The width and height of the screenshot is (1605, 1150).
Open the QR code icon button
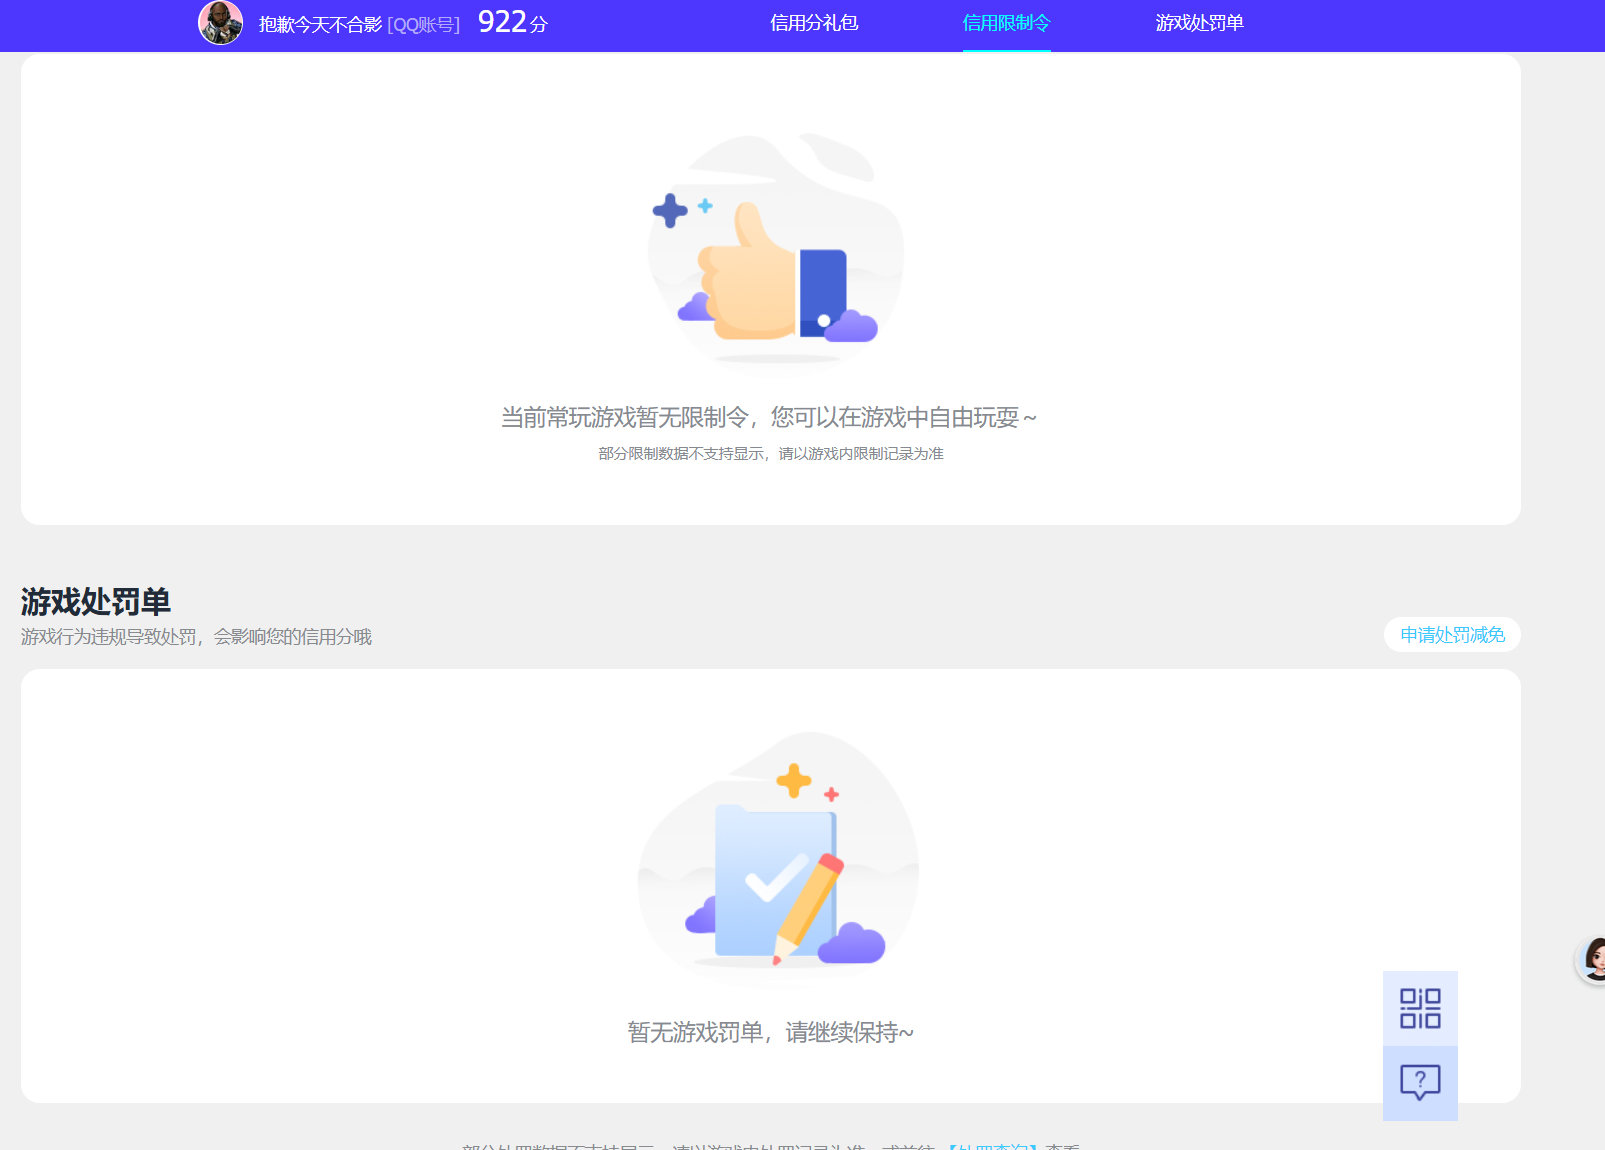tap(1420, 1008)
